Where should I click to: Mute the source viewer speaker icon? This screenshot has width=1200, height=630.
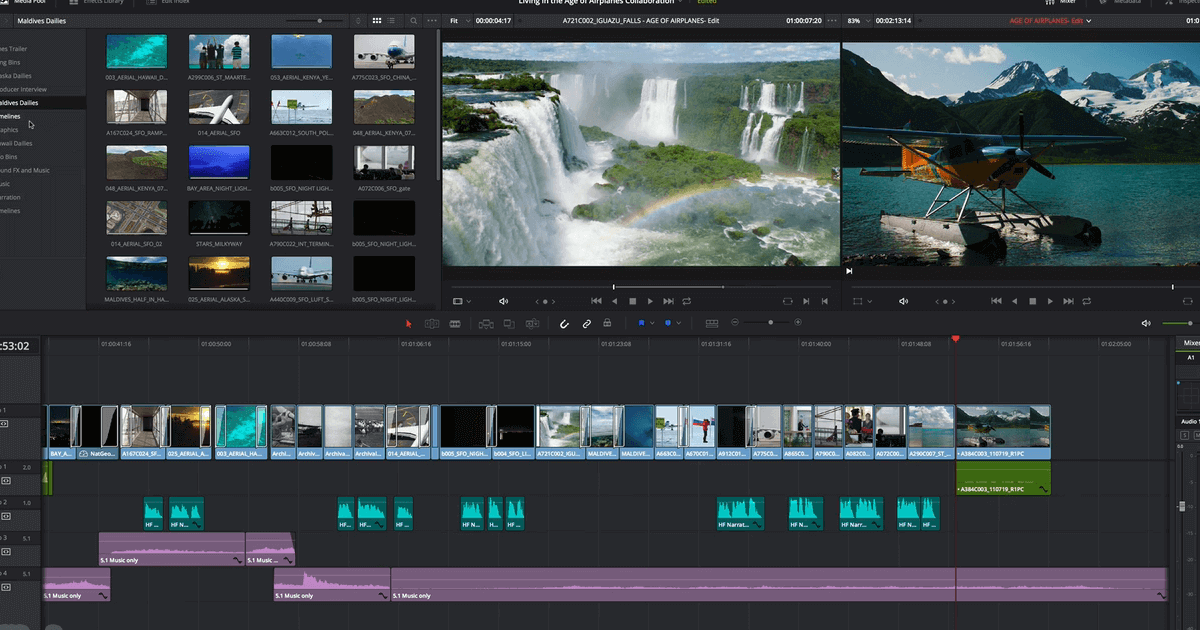pos(503,301)
